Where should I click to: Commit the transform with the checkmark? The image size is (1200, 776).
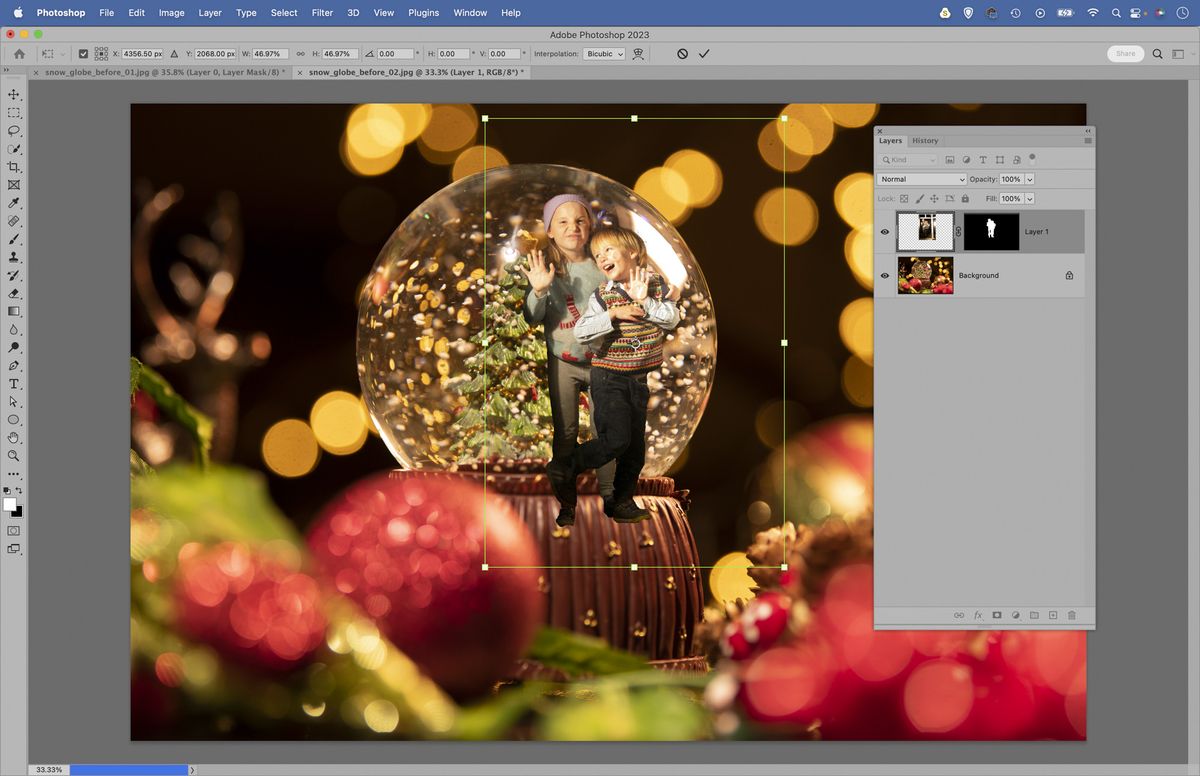pos(705,54)
